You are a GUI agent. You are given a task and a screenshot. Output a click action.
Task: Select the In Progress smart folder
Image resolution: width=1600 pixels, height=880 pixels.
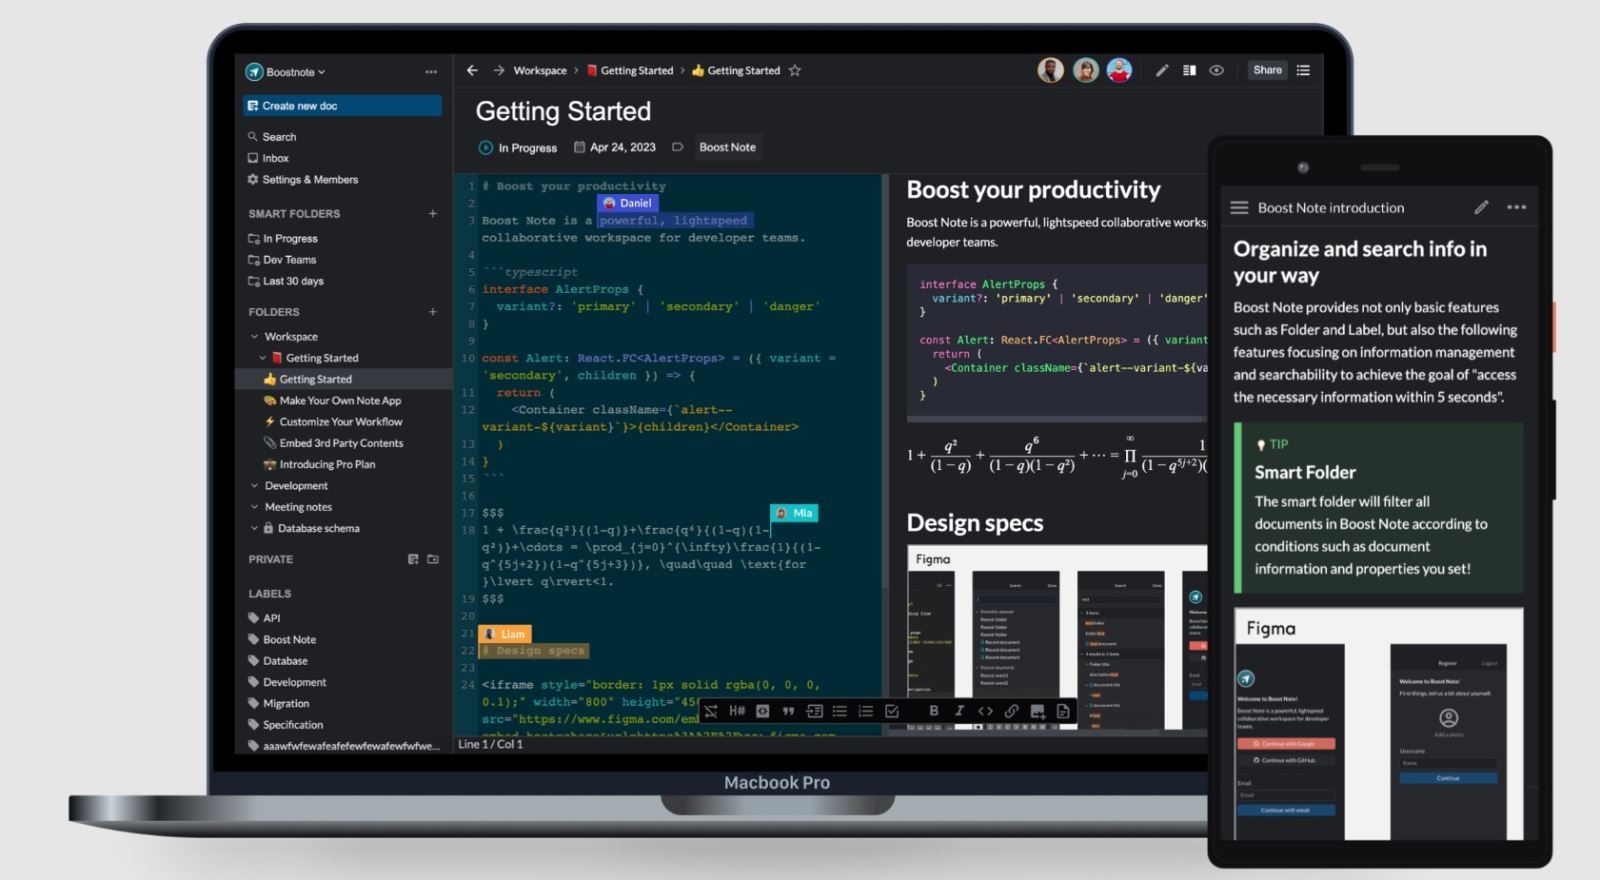283,239
